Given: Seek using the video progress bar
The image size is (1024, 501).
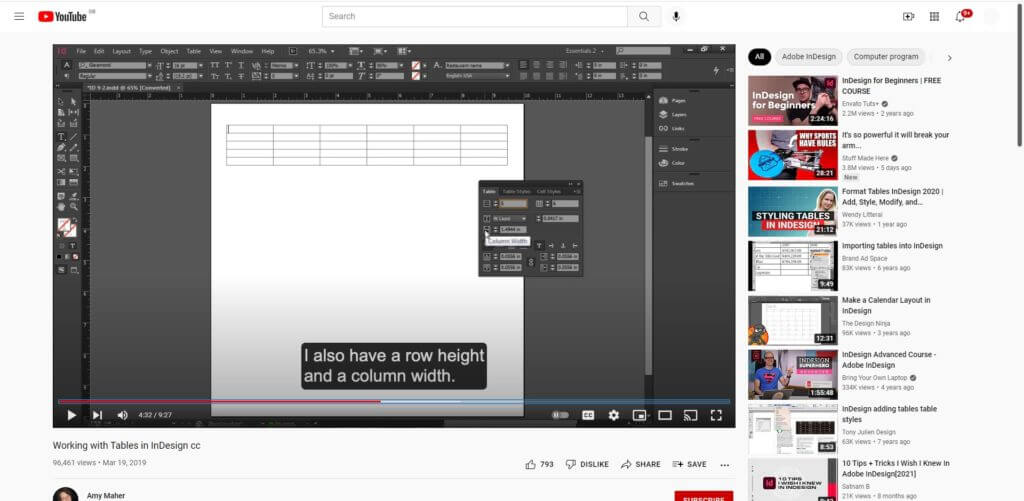Looking at the screenshot, I should coord(394,401).
